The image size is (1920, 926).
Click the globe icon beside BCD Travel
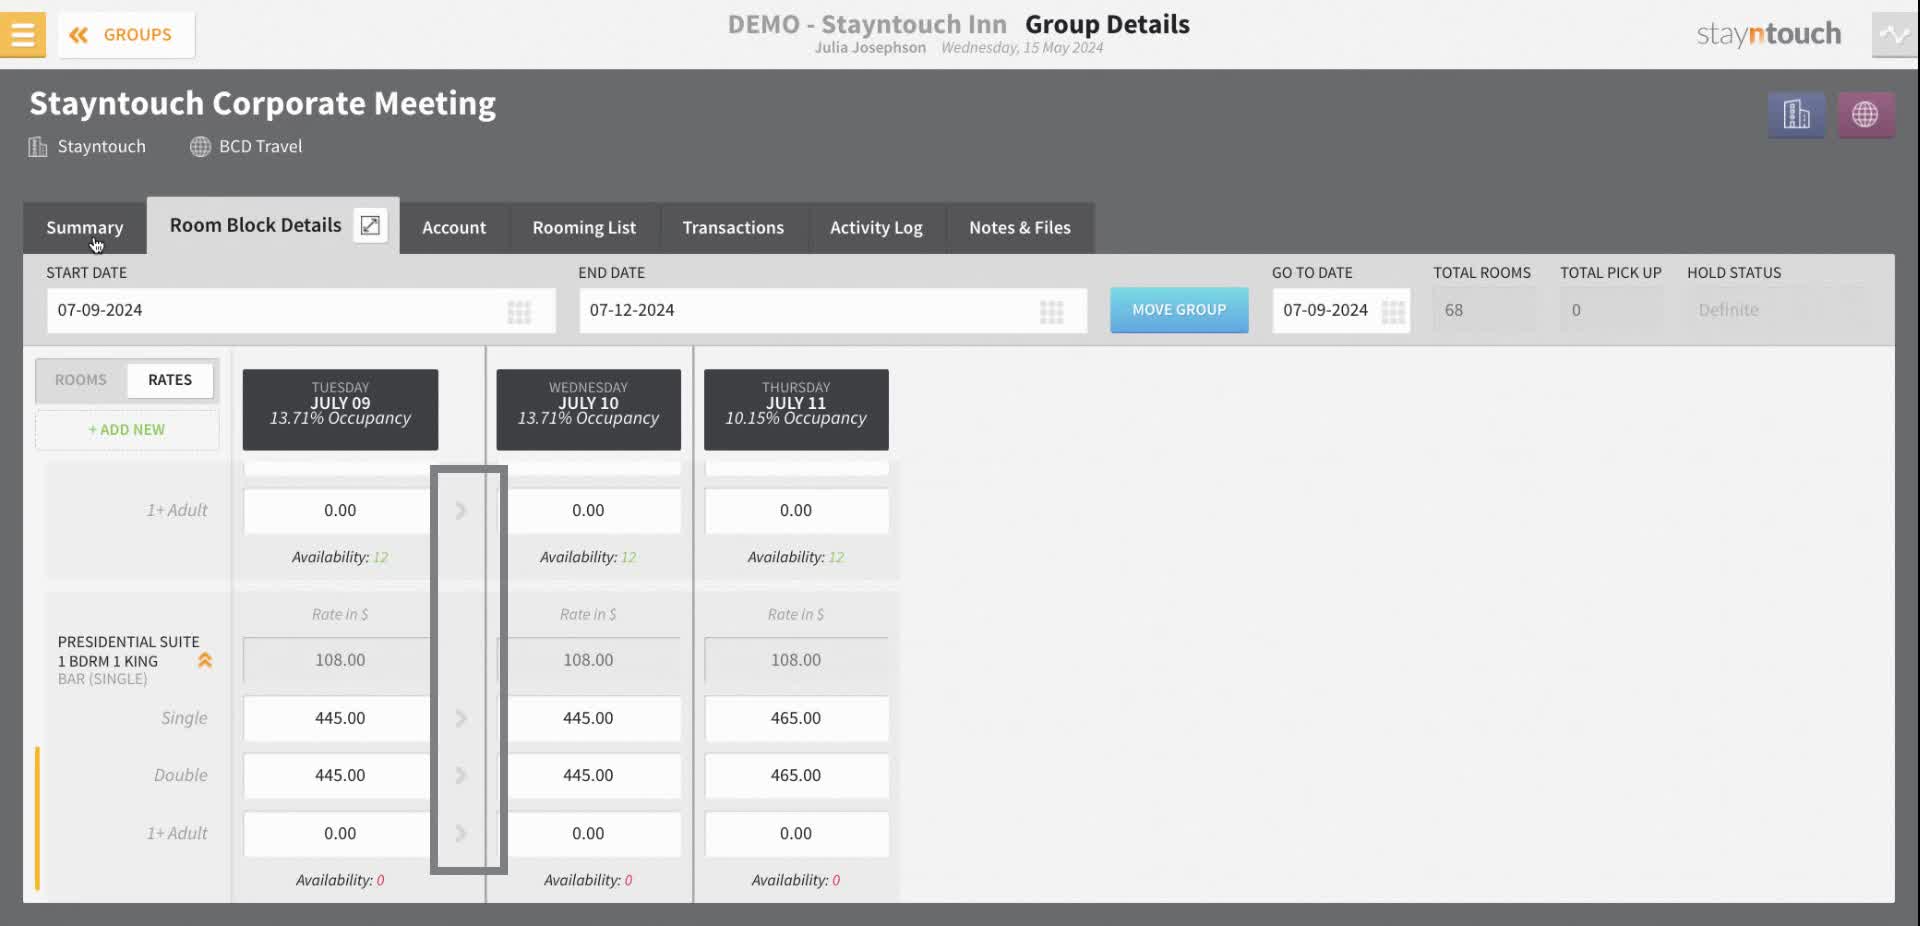[x=200, y=147]
